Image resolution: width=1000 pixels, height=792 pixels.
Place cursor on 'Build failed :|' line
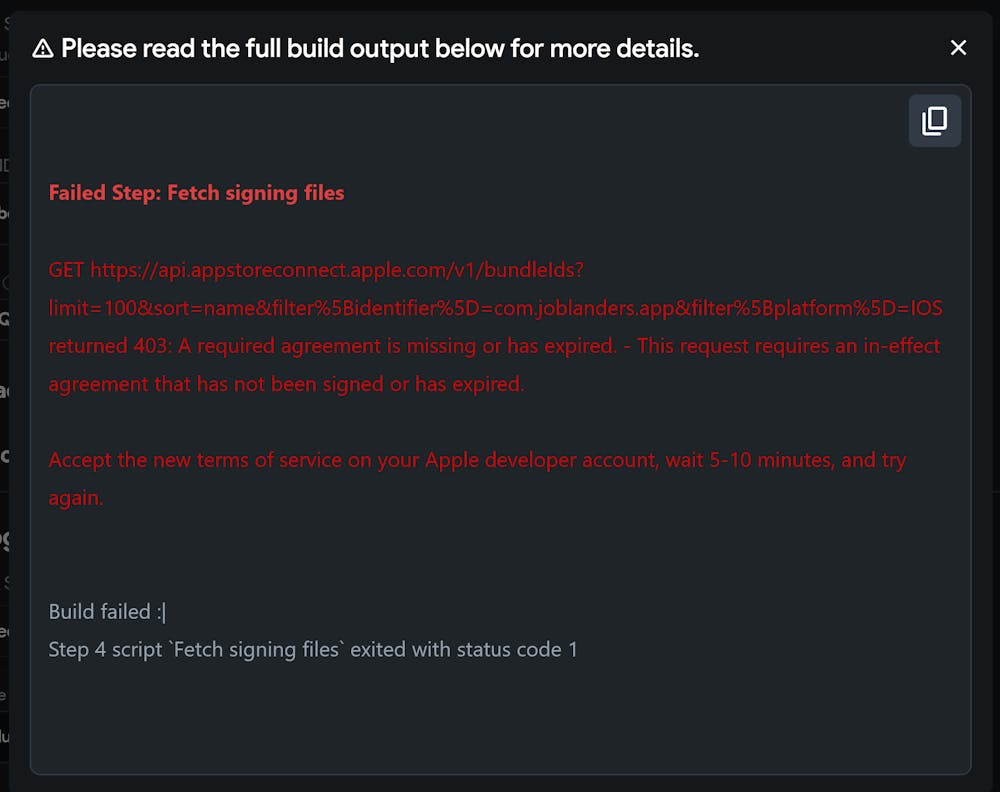[107, 612]
